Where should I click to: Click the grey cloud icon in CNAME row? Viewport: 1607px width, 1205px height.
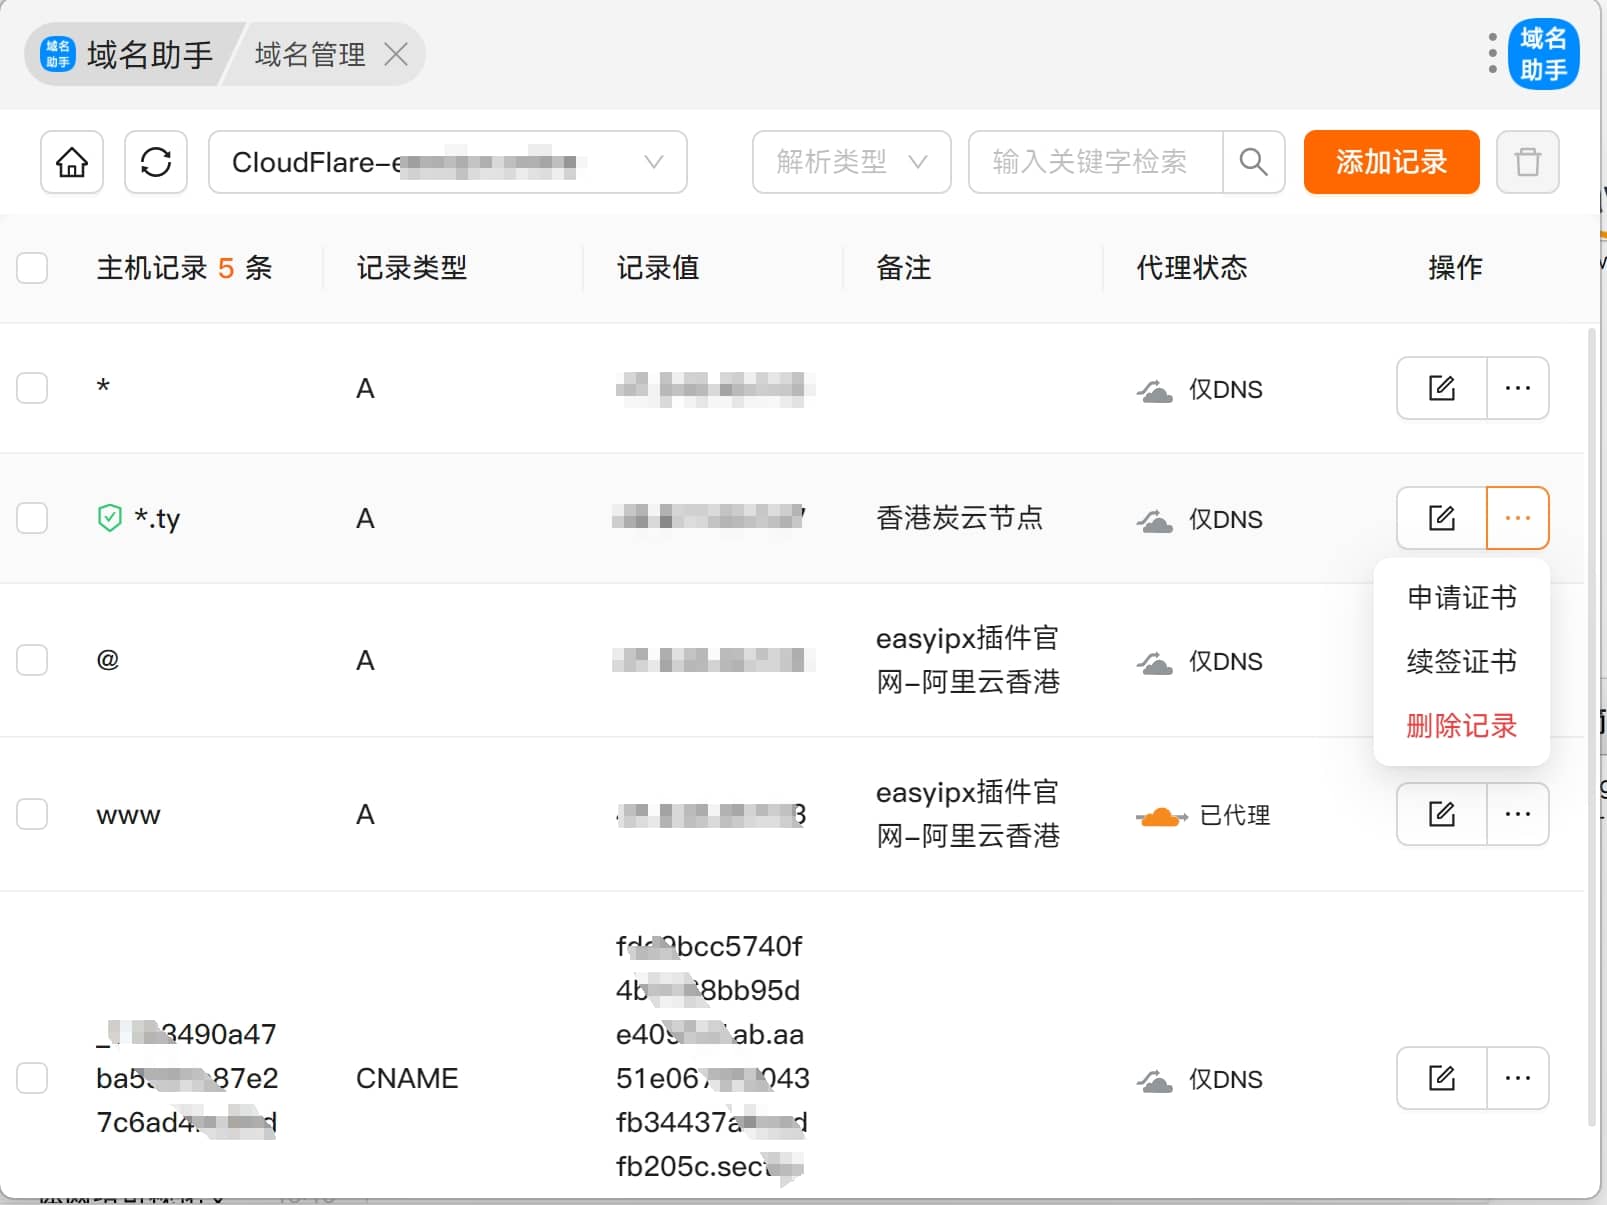[x=1154, y=1081]
